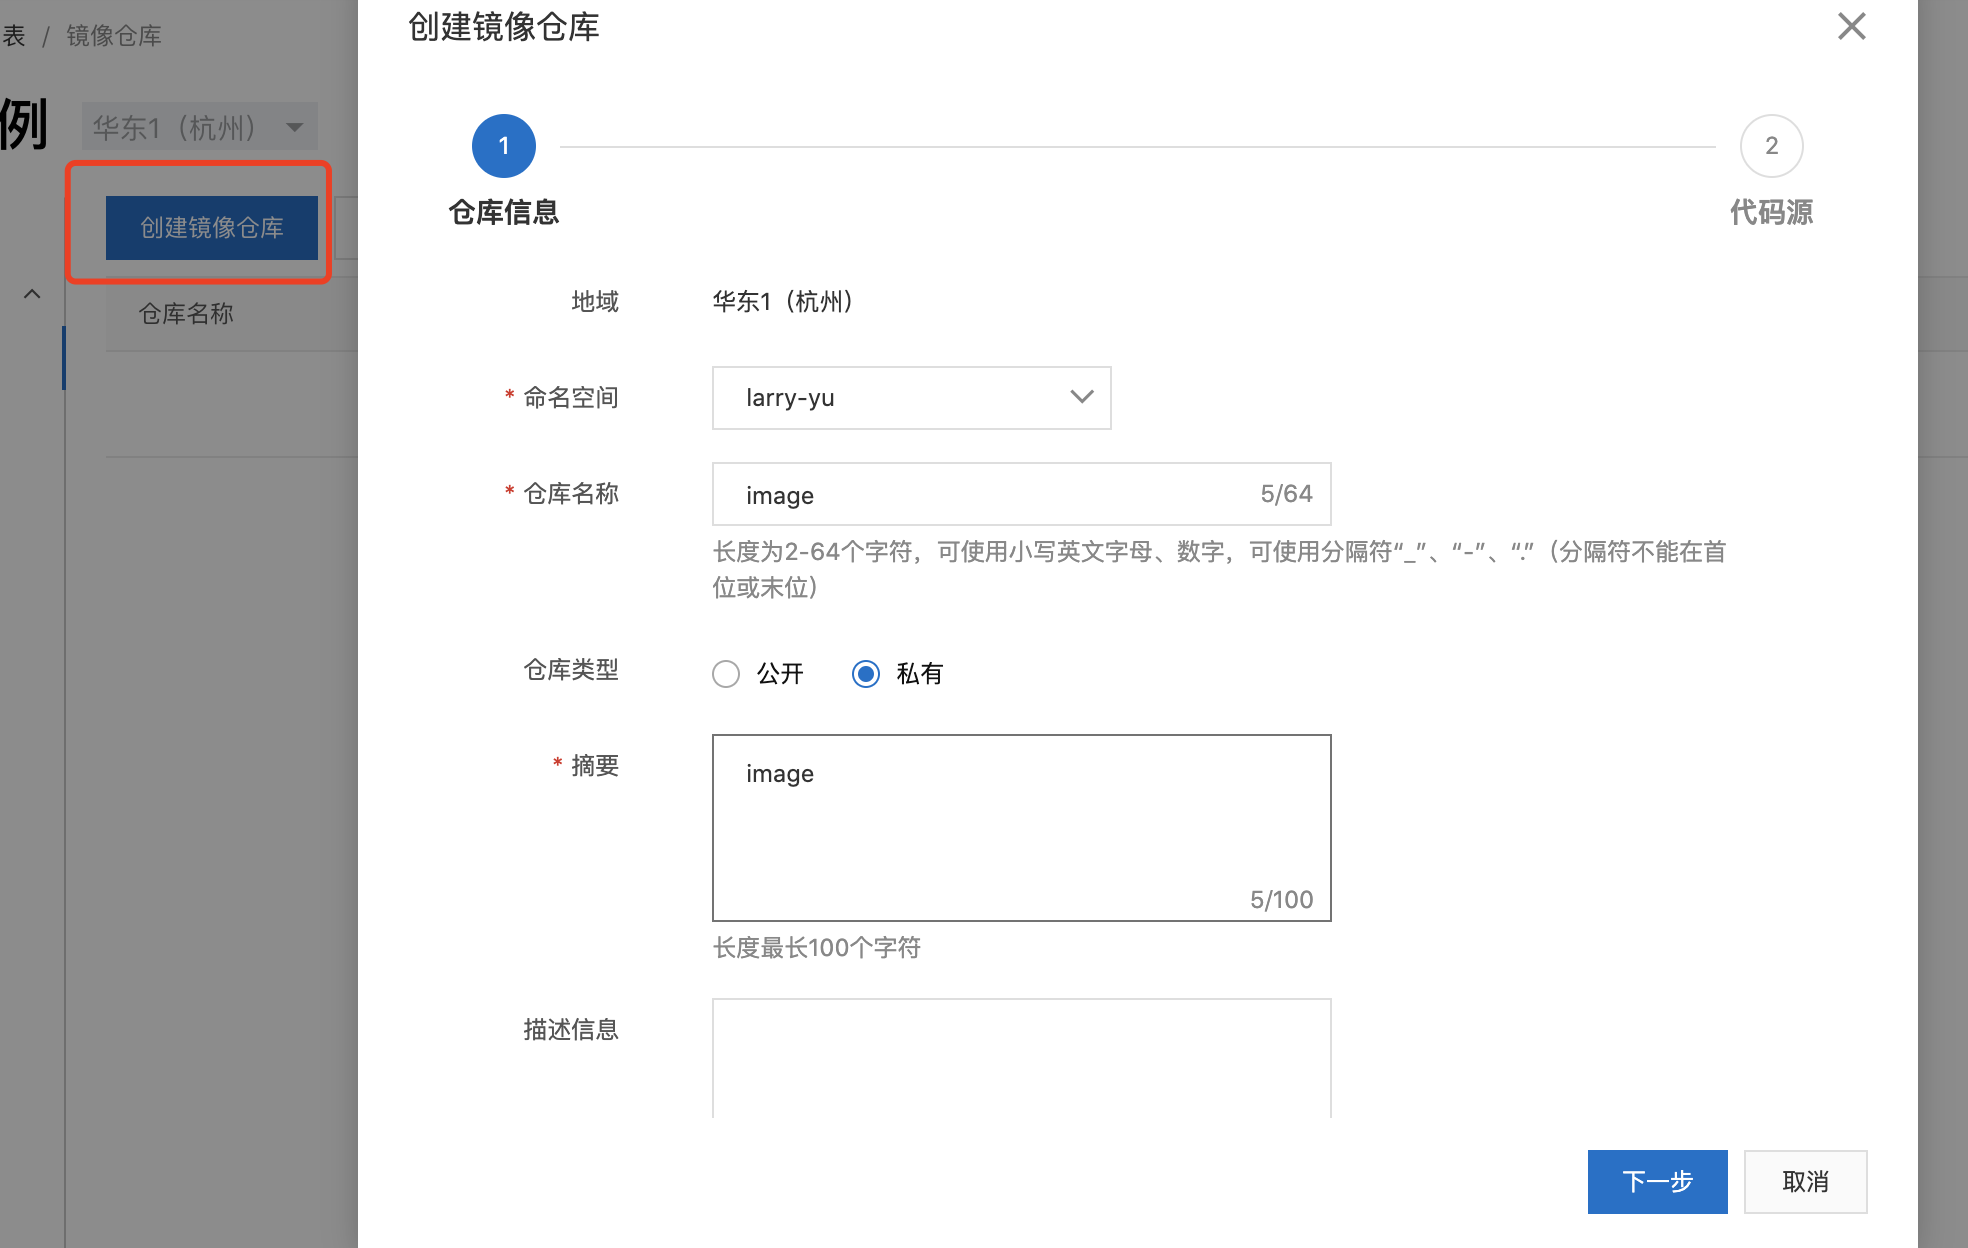
Task: Click the 代码源 step label
Action: (x=1771, y=212)
